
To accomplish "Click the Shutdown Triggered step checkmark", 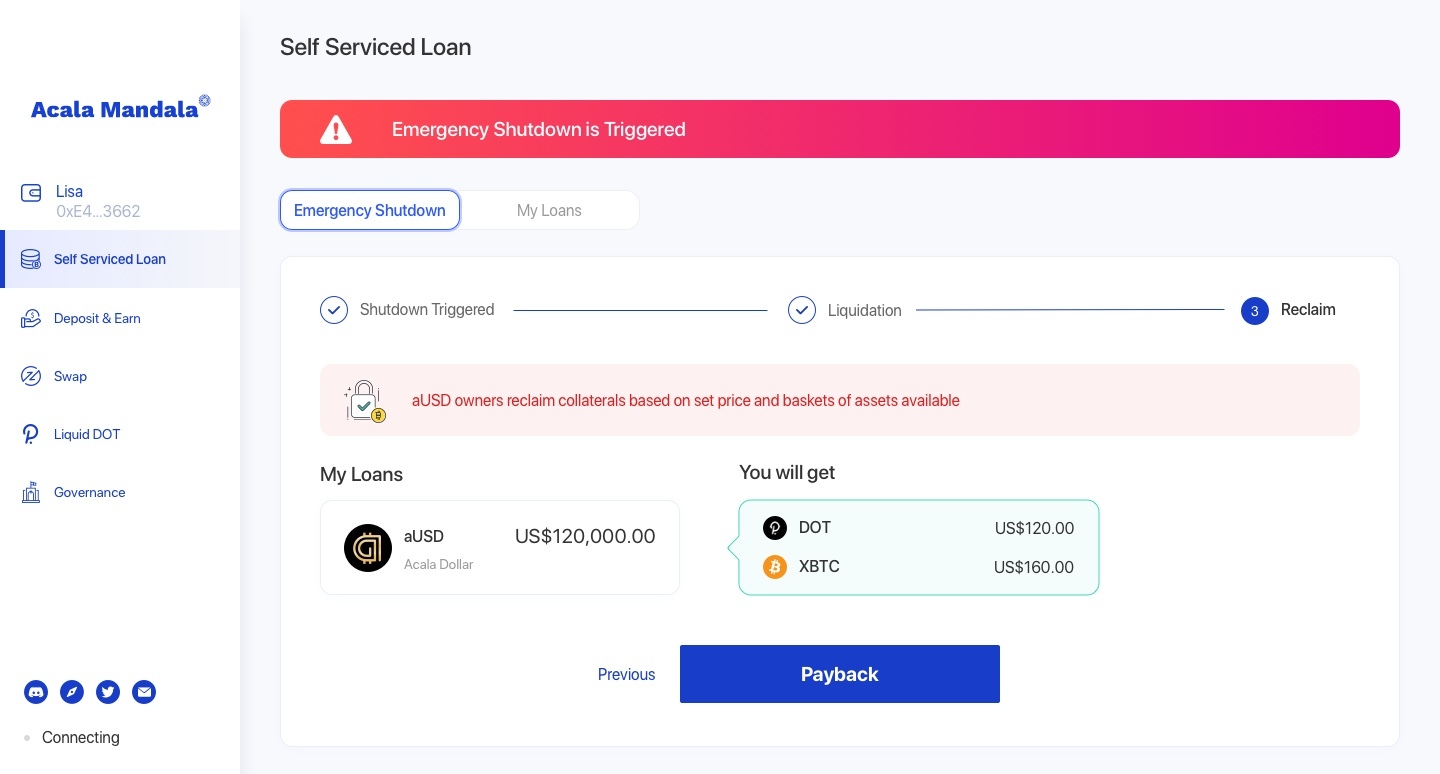I will point(334,310).
